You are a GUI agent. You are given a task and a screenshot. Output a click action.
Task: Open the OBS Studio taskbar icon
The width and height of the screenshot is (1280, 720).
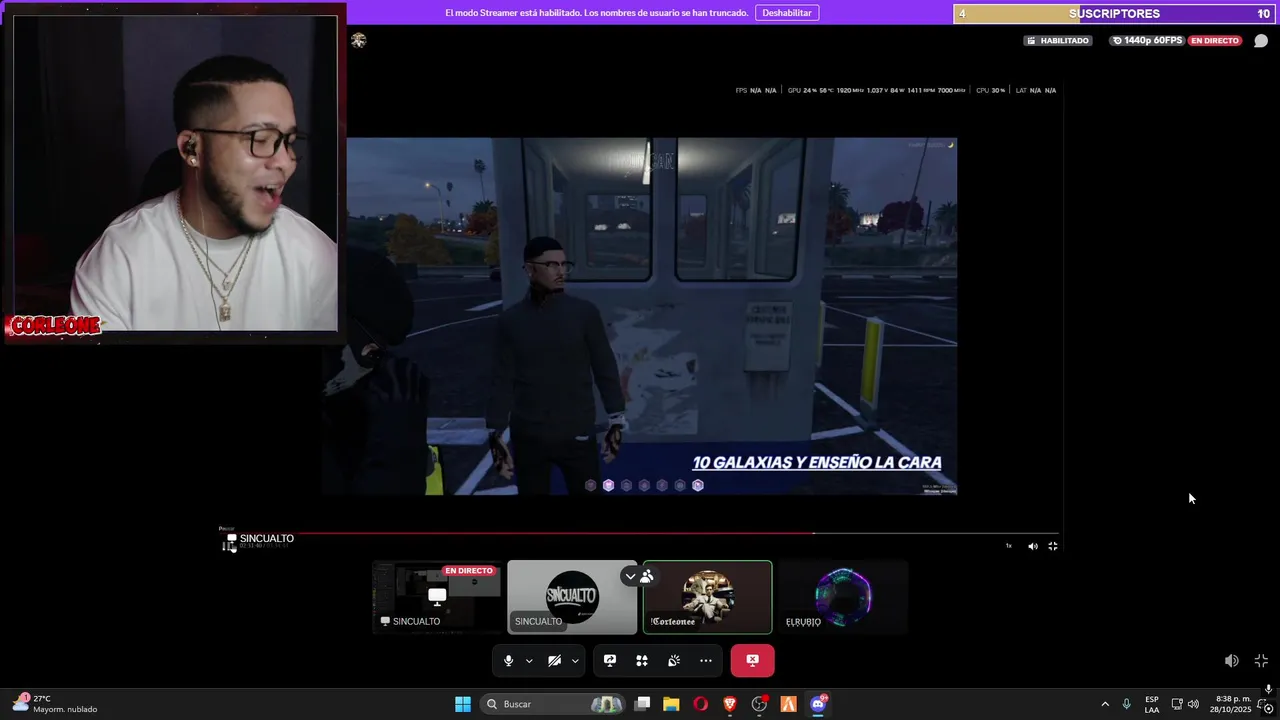click(759, 704)
